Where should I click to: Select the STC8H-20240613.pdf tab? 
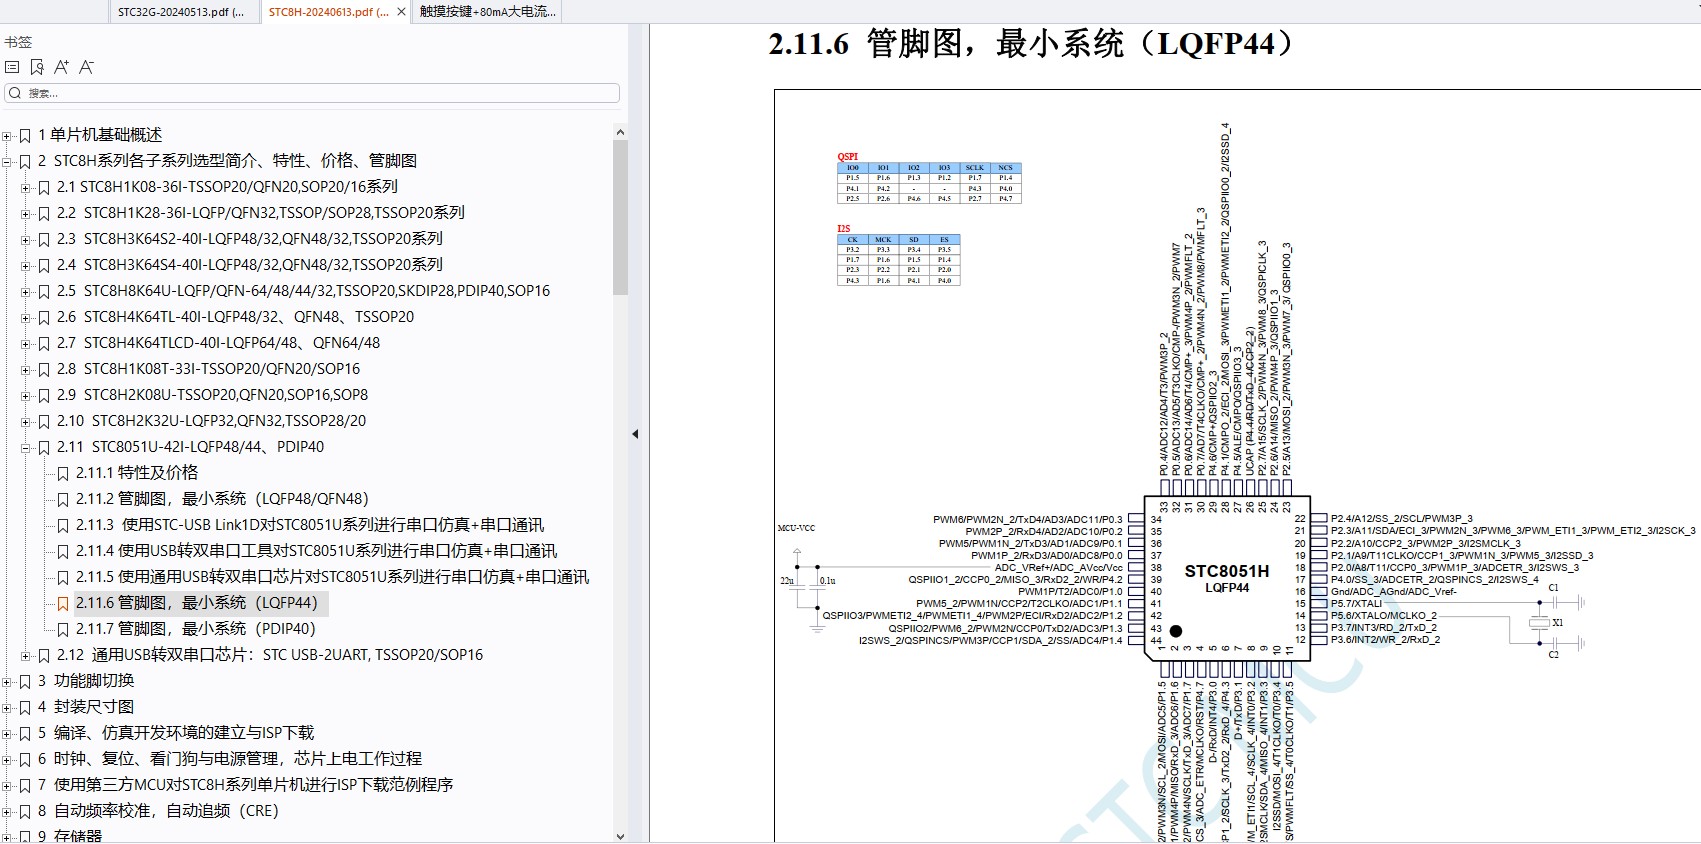click(x=328, y=12)
